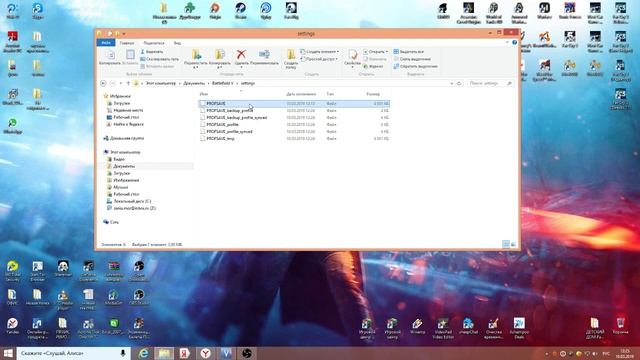
Task: Open the address bar history dropdown
Action: pos(451,83)
